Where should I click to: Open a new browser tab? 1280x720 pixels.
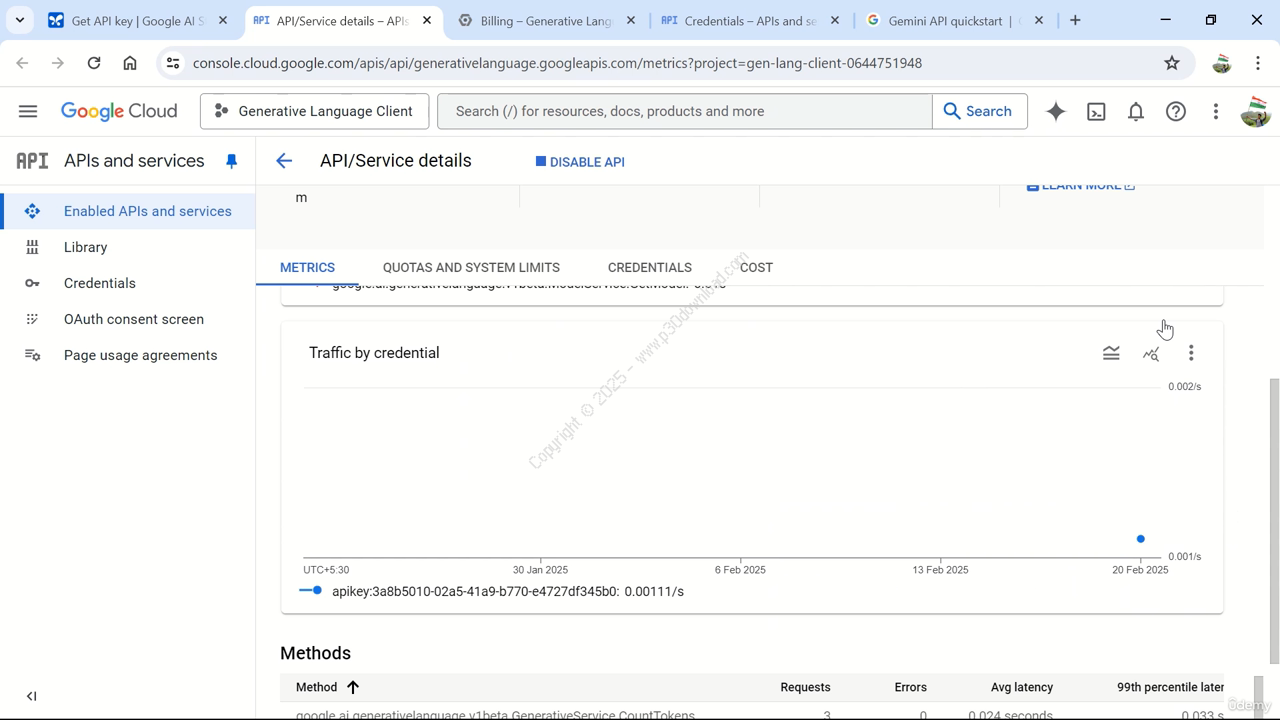click(1075, 20)
